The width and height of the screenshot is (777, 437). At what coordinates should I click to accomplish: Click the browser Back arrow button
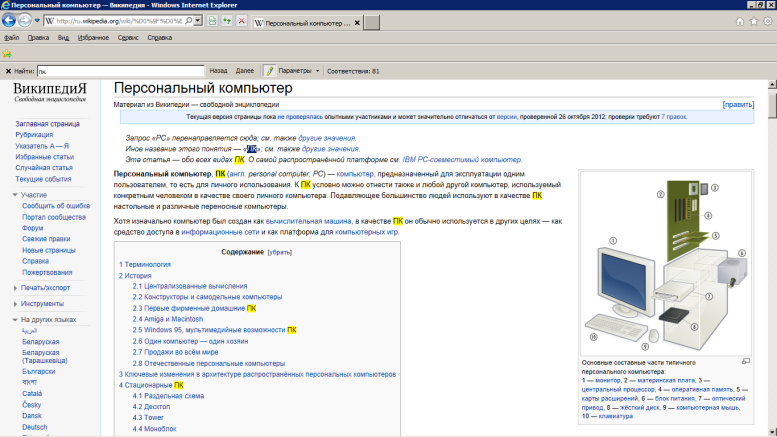(x=9, y=20)
